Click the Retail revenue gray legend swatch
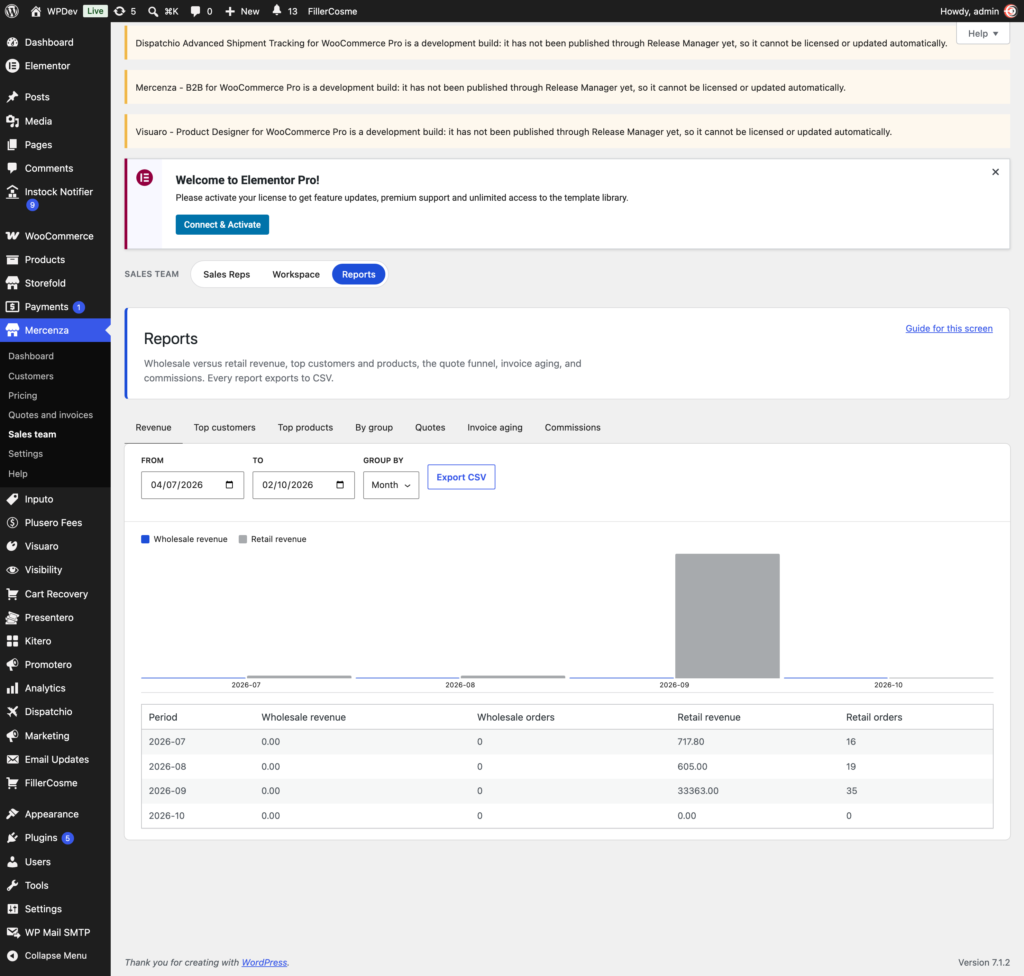Image resolution: width=1024 pixels, height=976 pixels. coord(243,539)
